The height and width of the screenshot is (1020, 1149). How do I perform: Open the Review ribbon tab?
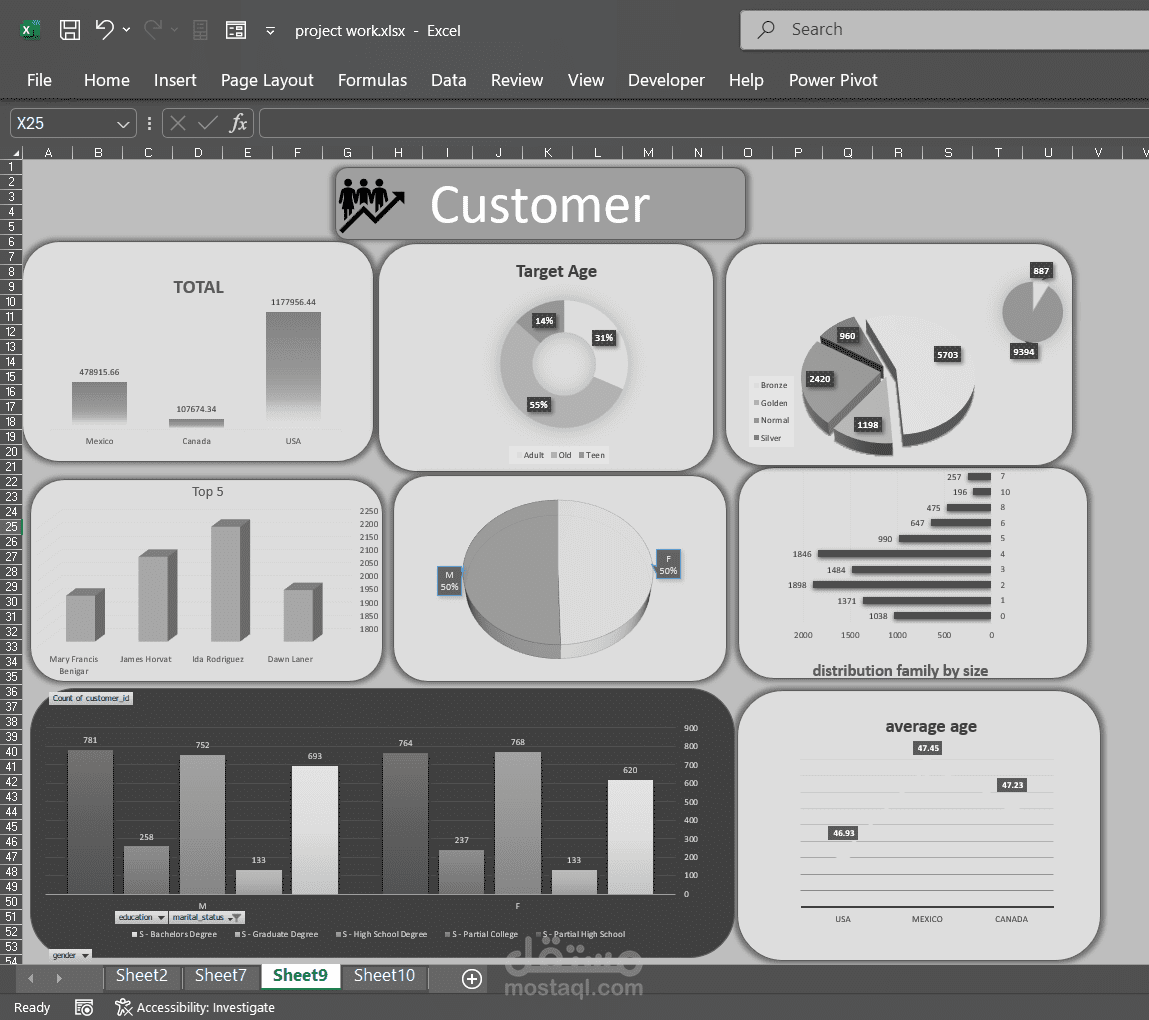point(517,80)
